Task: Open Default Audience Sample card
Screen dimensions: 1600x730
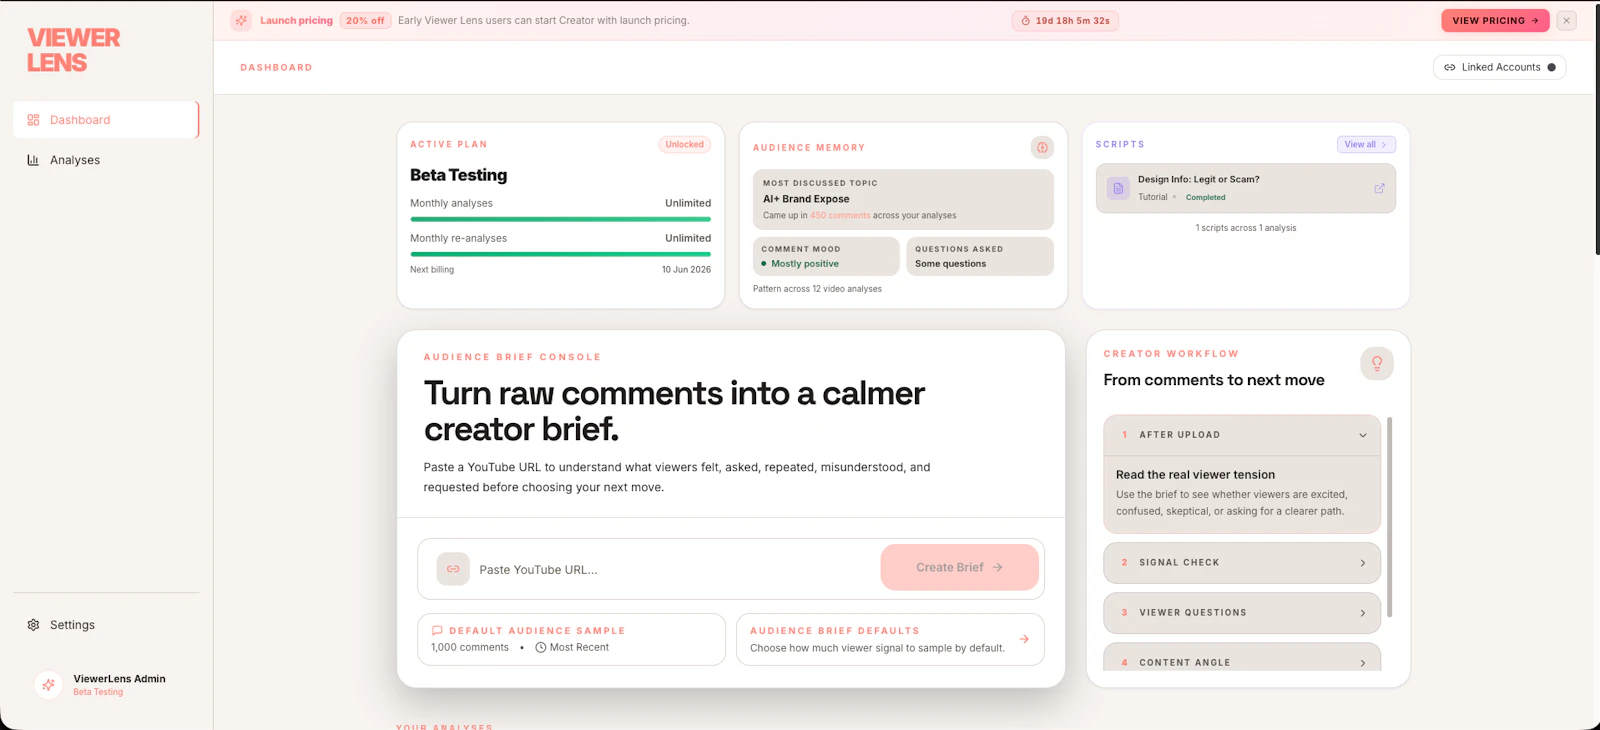Action: pyautogui.click(x=571, y=639)
